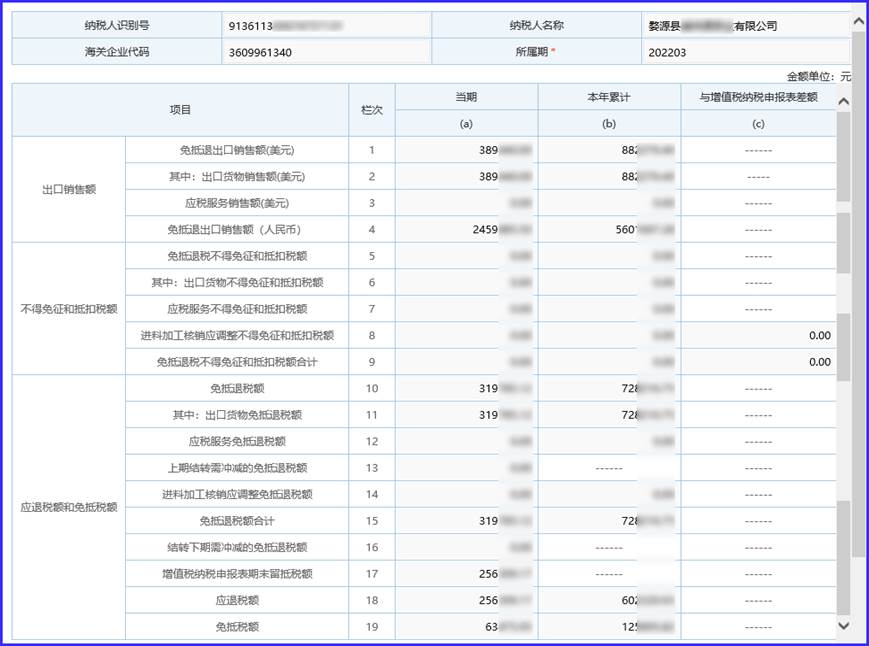Image resolution: width=869 pixels, height=646 pixels.
Task: Click the 出口销售额 row group label
Action: (x=68, y=189)
